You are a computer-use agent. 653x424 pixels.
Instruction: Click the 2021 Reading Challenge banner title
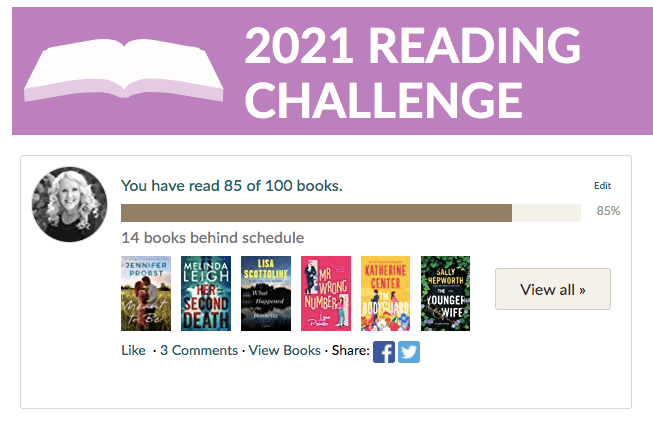(x=412, y=70)
